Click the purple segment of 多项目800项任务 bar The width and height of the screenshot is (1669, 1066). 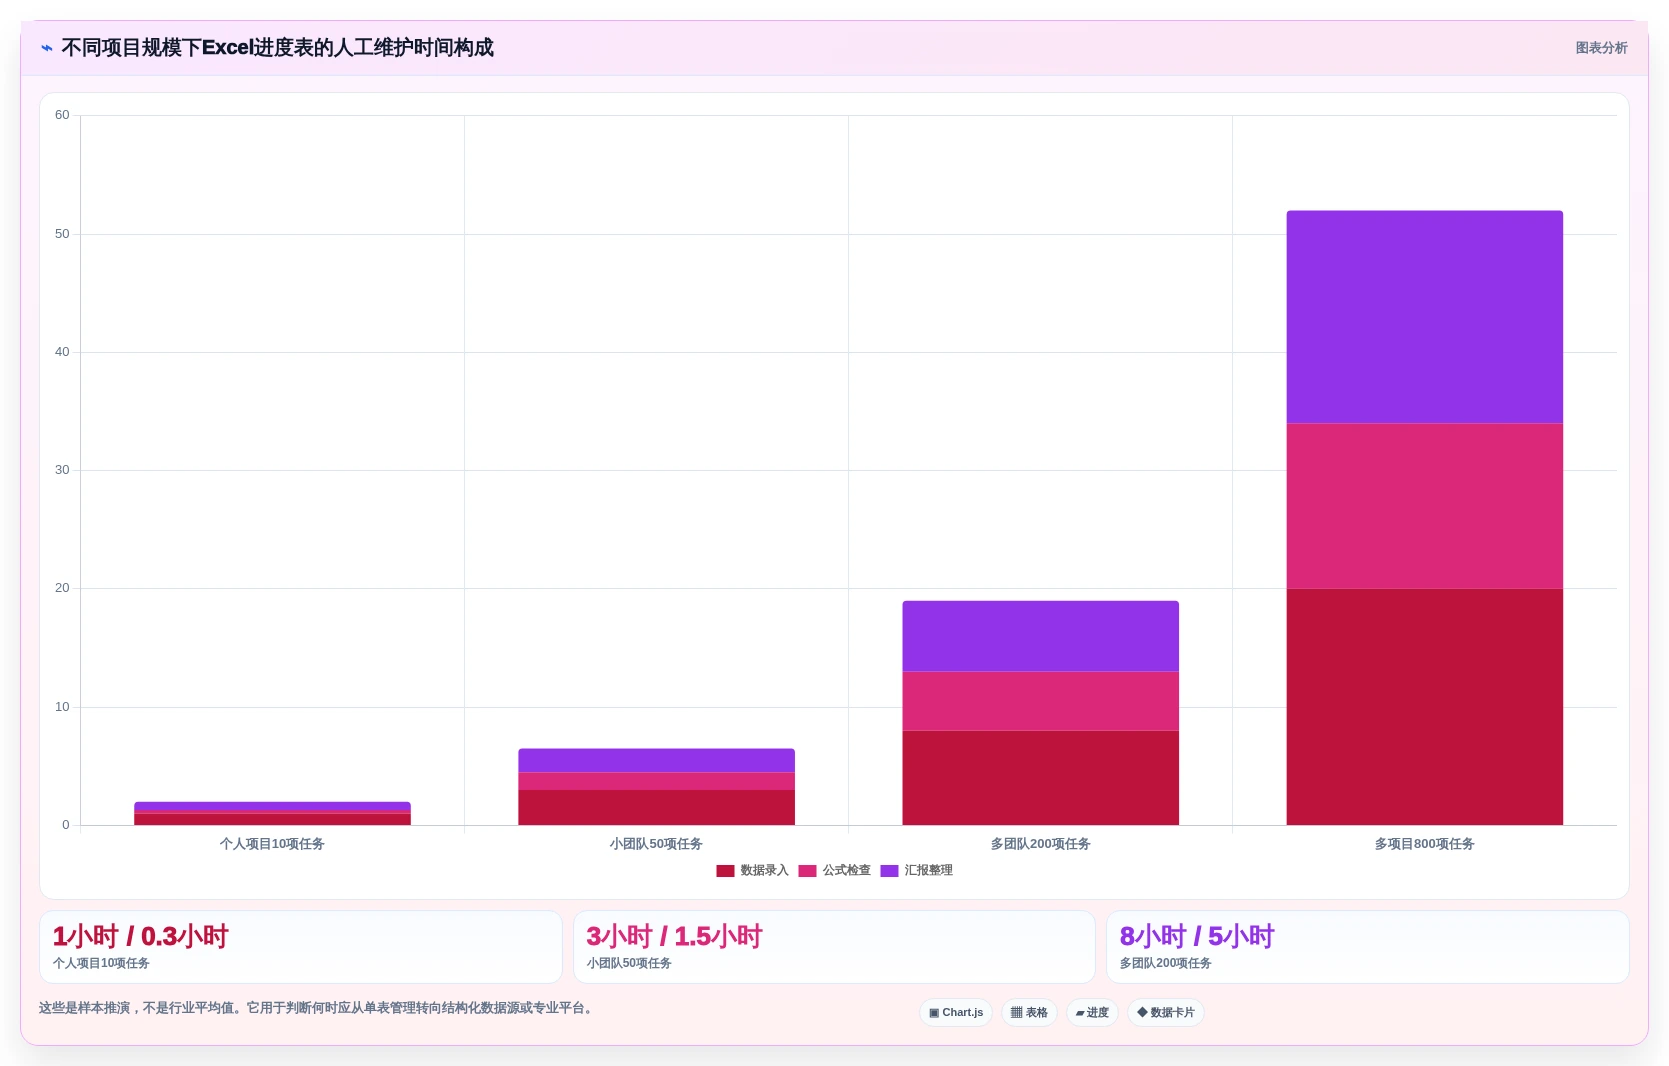tap(1424, 317)
